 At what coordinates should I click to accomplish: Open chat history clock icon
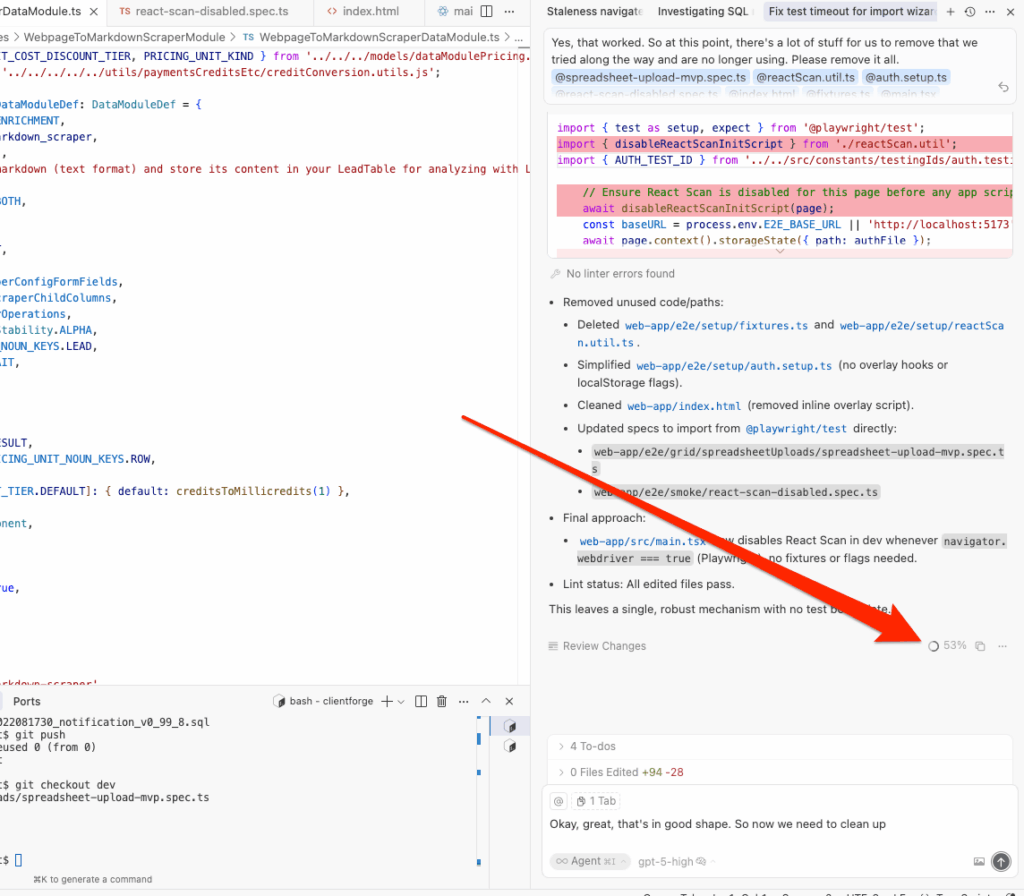(969, 12)
